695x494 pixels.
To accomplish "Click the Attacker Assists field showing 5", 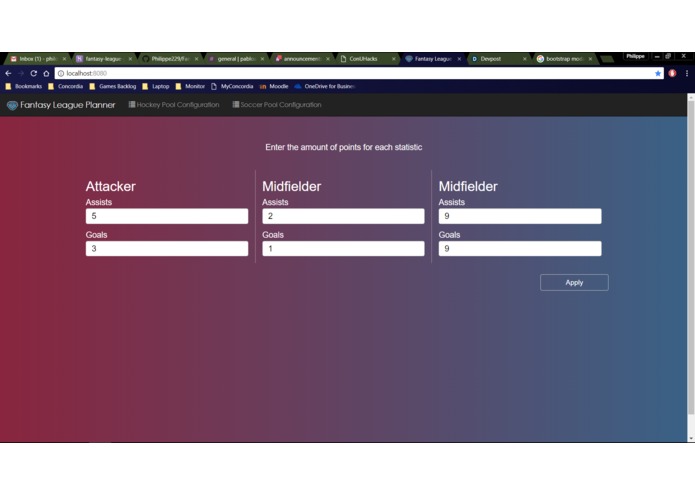I will (x=167, y=216).
